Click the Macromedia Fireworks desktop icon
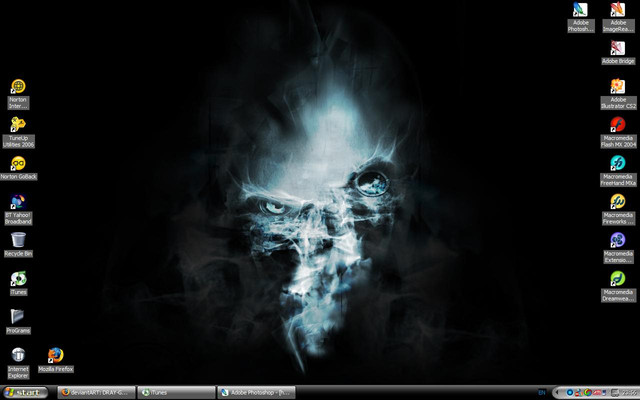 618,210
